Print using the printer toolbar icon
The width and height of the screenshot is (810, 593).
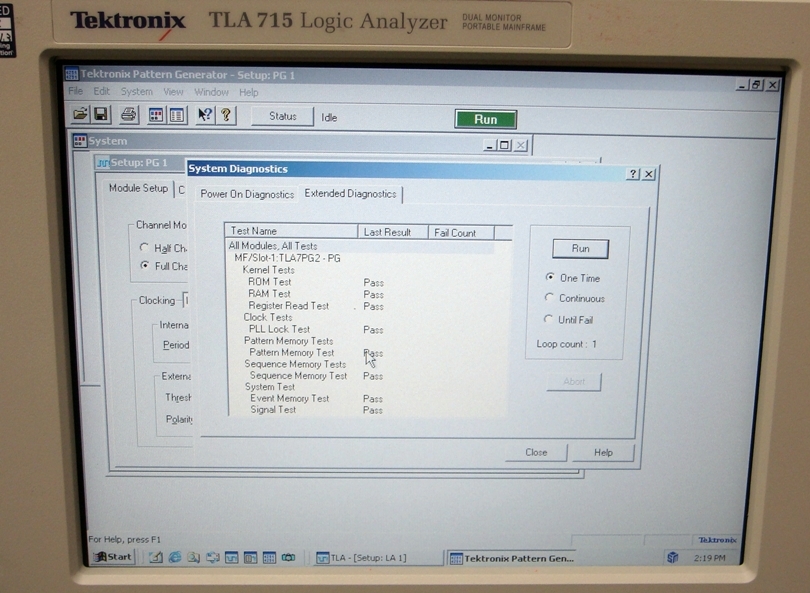click(x=129, y=114)
